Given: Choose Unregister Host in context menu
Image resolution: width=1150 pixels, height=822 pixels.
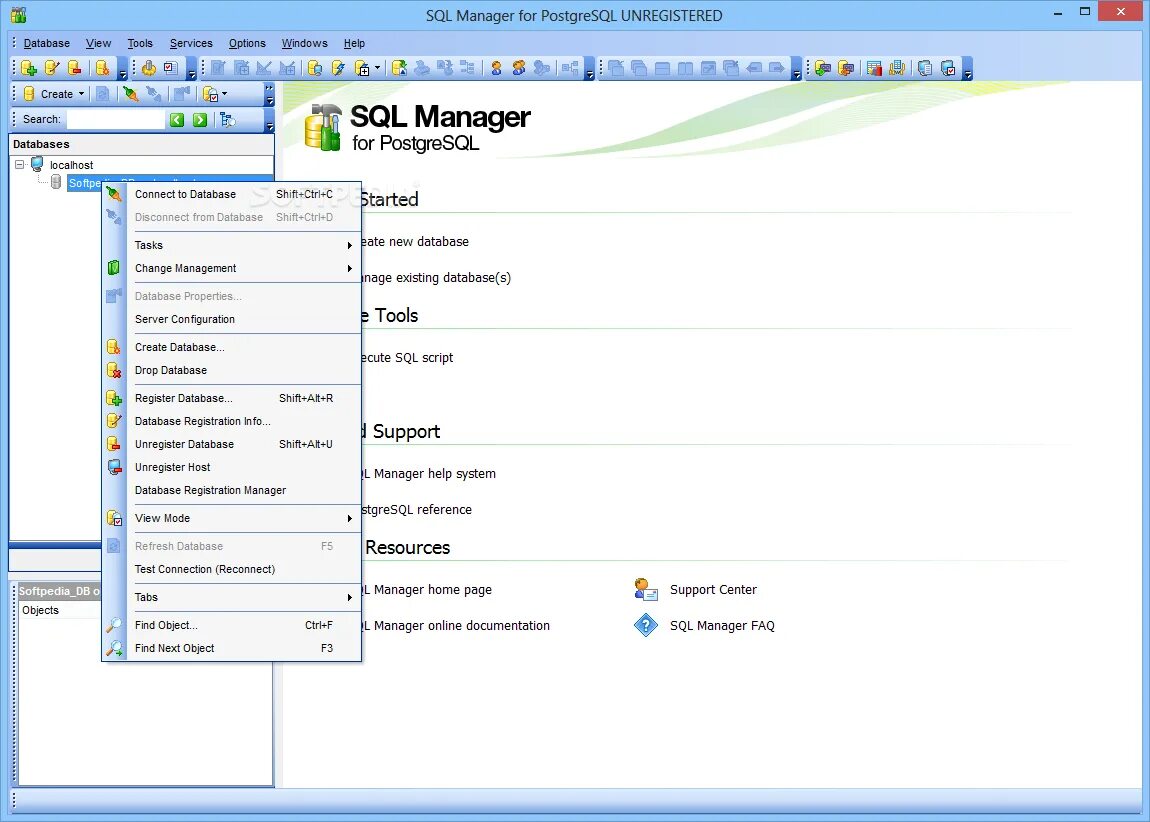Looking at the screenshot, I should pyautogui.click(x=232, y=467).
